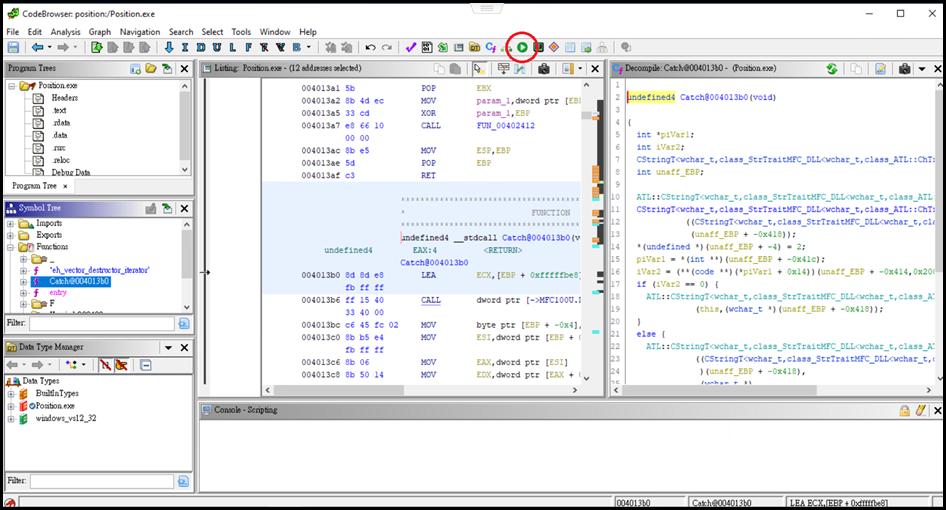This screenshot has height=510, width=946.
Task: Open the back-navigation history dropdown arrow
Action: click(x=49, y=47)
